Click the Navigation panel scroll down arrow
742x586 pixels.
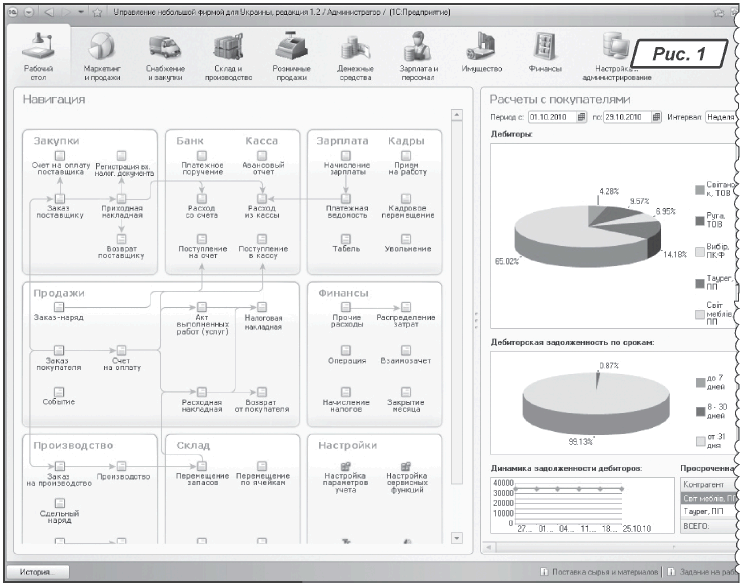[456, 539]
